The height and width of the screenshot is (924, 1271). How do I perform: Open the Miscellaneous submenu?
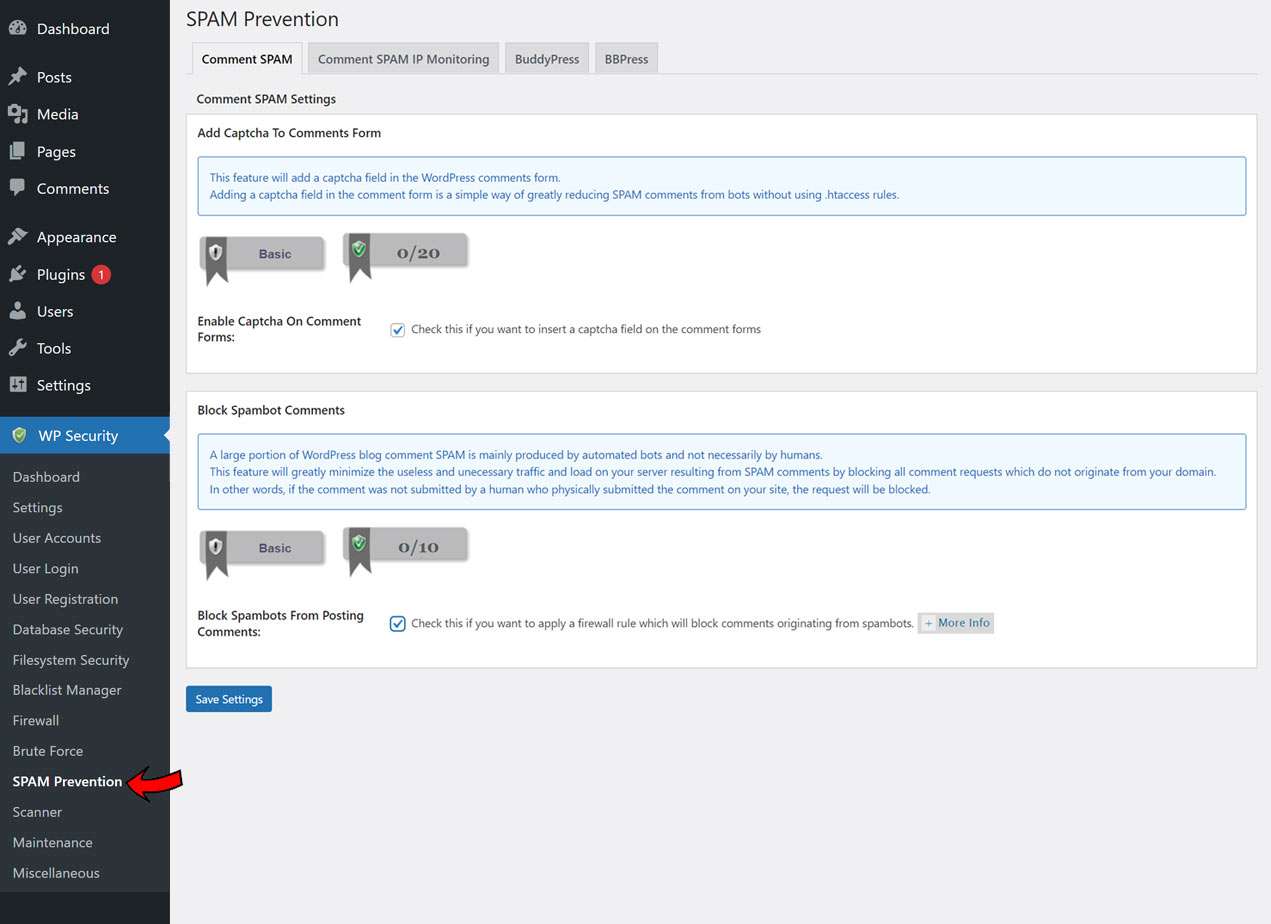pyautogui.click(x=56, y=873)
